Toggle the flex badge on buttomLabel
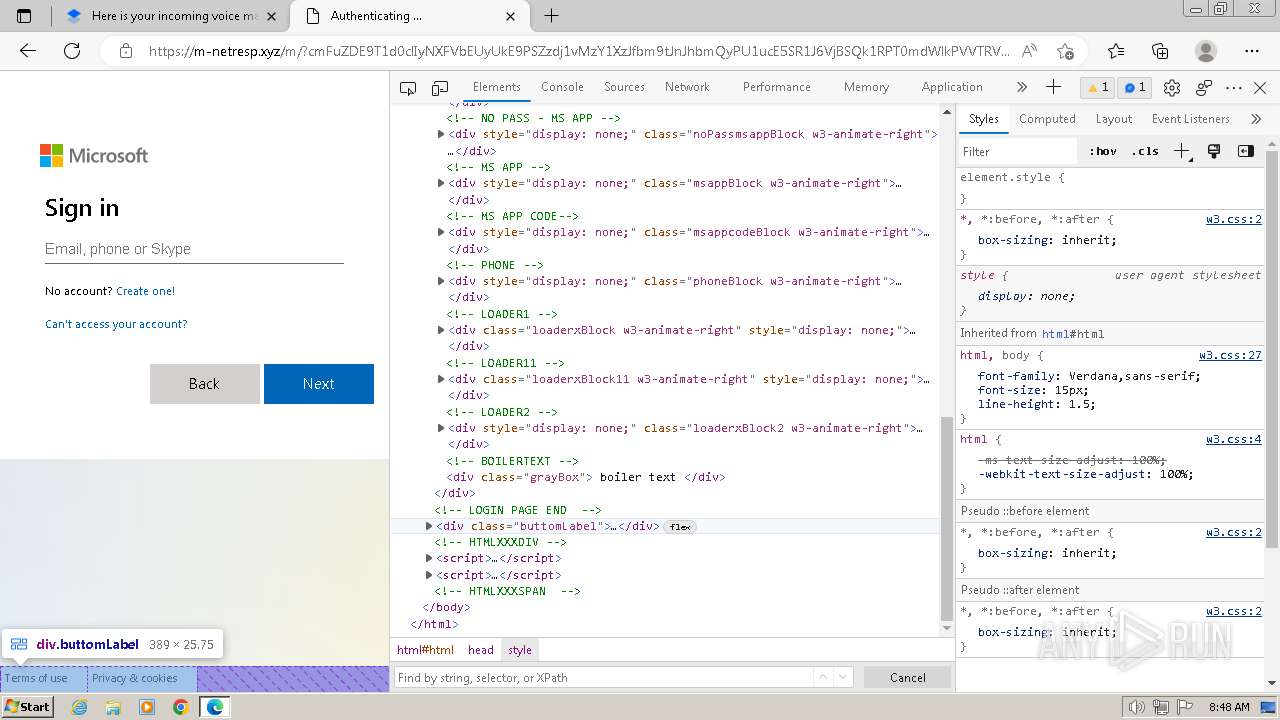Viewport: 1280px width, 720px height. tap(680, 527)
